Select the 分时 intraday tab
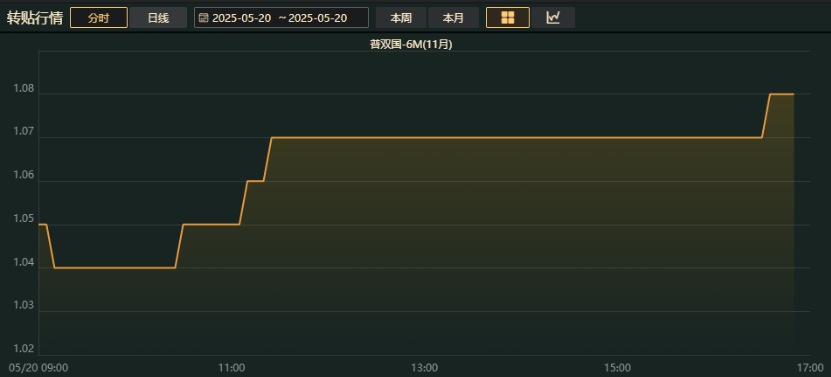 (x=99, y=17)
